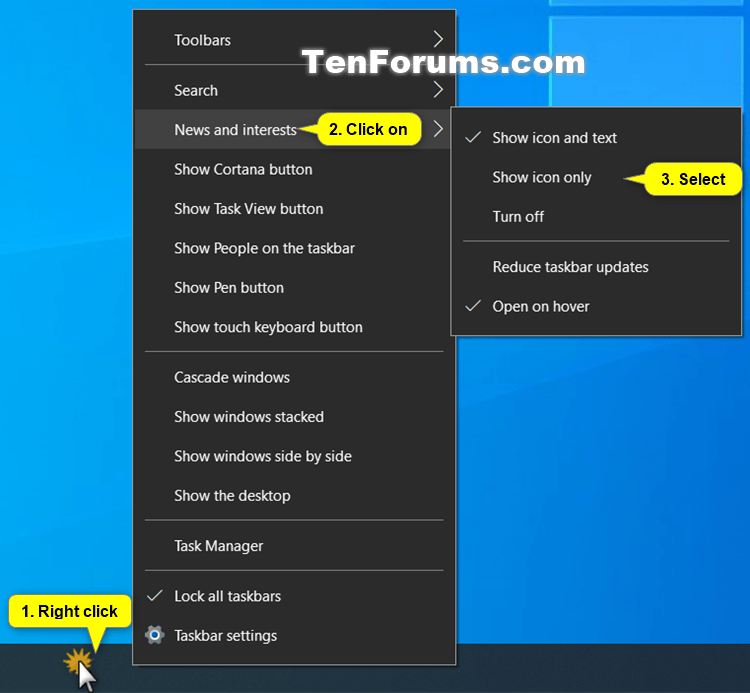Enable Show touch keyboard button
This screenshot has width=750, height=693.
(294, 327)
